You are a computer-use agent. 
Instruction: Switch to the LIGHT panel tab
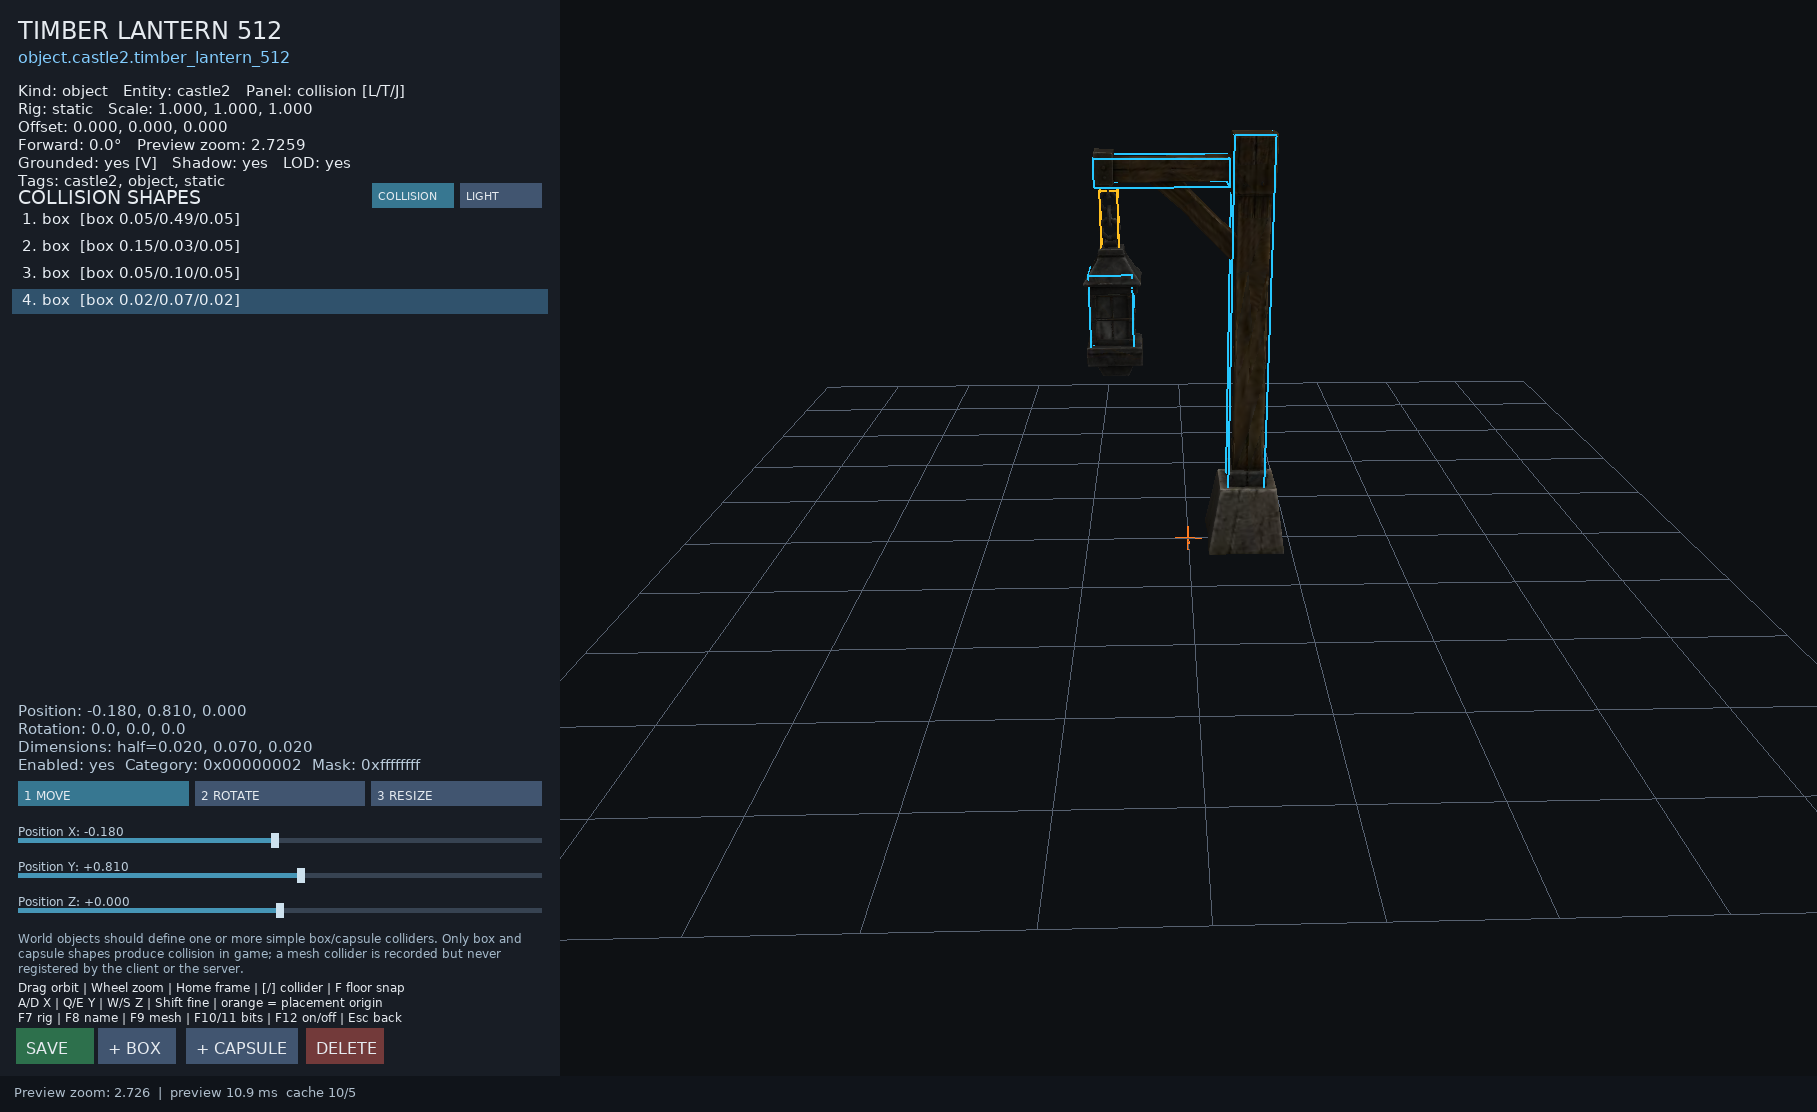(x=500, y=196)
